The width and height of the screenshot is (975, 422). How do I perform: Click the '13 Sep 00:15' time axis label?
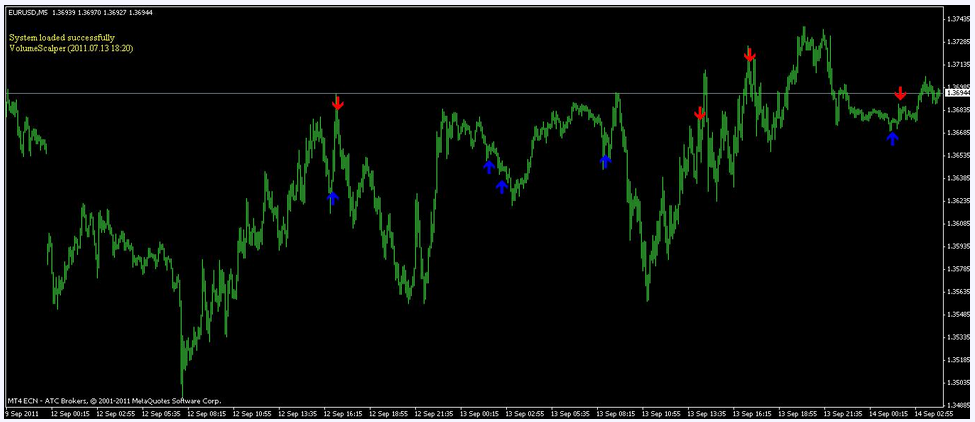[x=479, y=413]
